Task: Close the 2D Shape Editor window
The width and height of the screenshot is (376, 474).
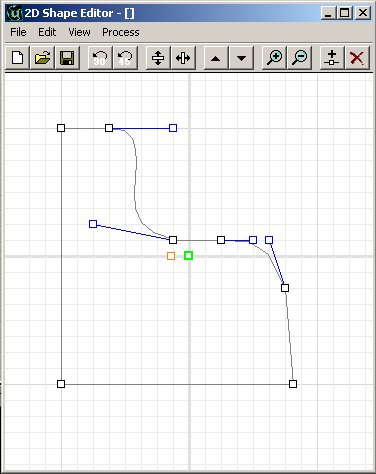Action: coord(363,13)
